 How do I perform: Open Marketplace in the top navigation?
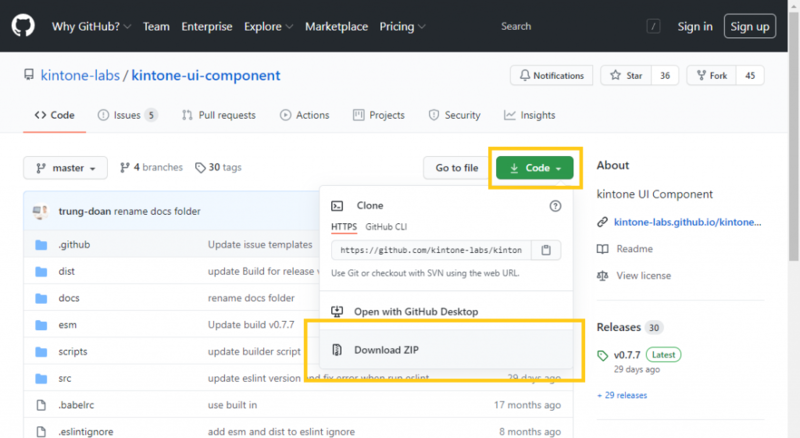[x=336, y=27]
